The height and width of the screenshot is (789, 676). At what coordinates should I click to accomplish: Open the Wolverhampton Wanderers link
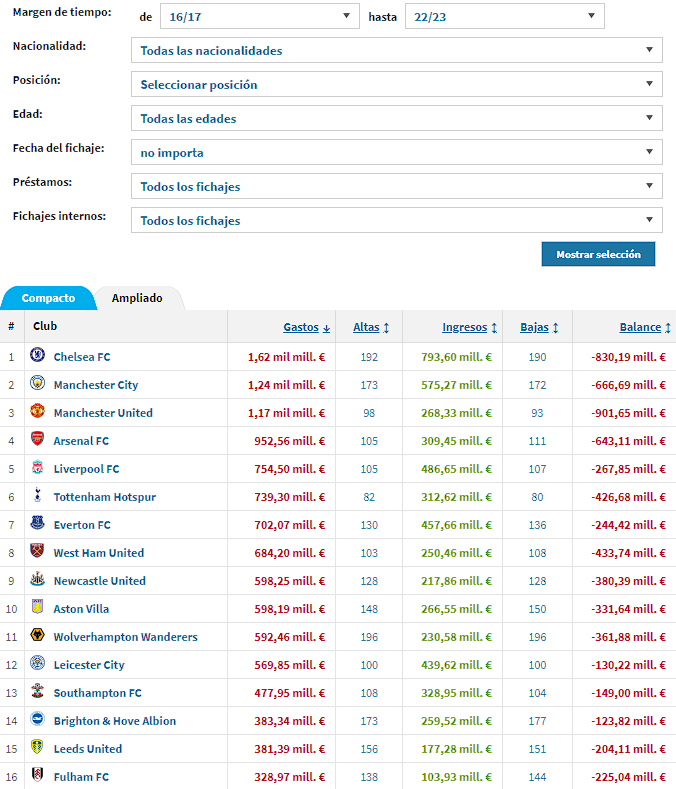click(x=125, y=637)
